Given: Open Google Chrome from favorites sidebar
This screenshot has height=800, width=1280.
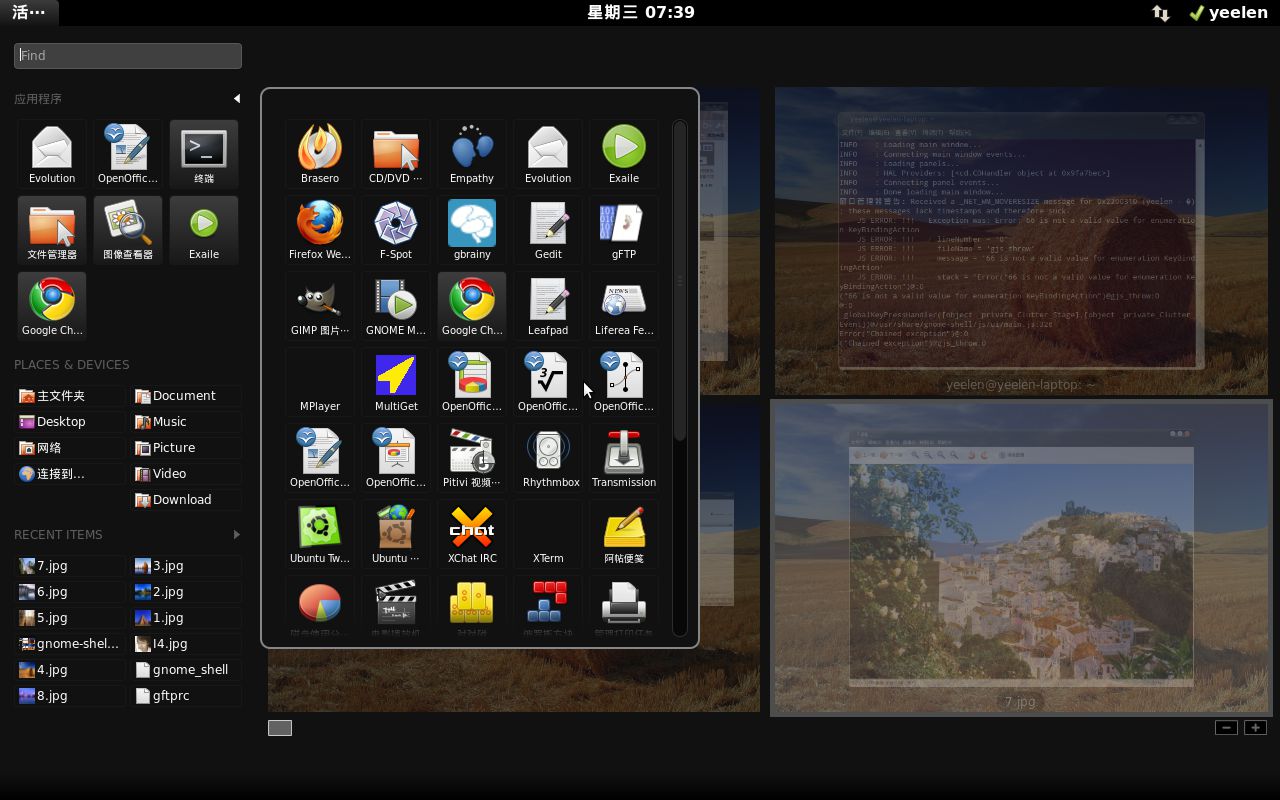Looking at the screenshot, I should coord(52,306).
